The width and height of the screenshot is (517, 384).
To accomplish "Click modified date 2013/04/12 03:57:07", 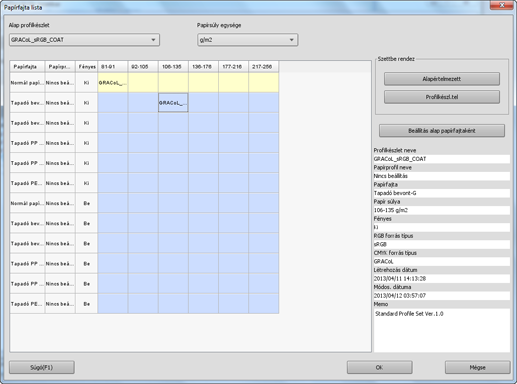I will click(x=442, y=296).
